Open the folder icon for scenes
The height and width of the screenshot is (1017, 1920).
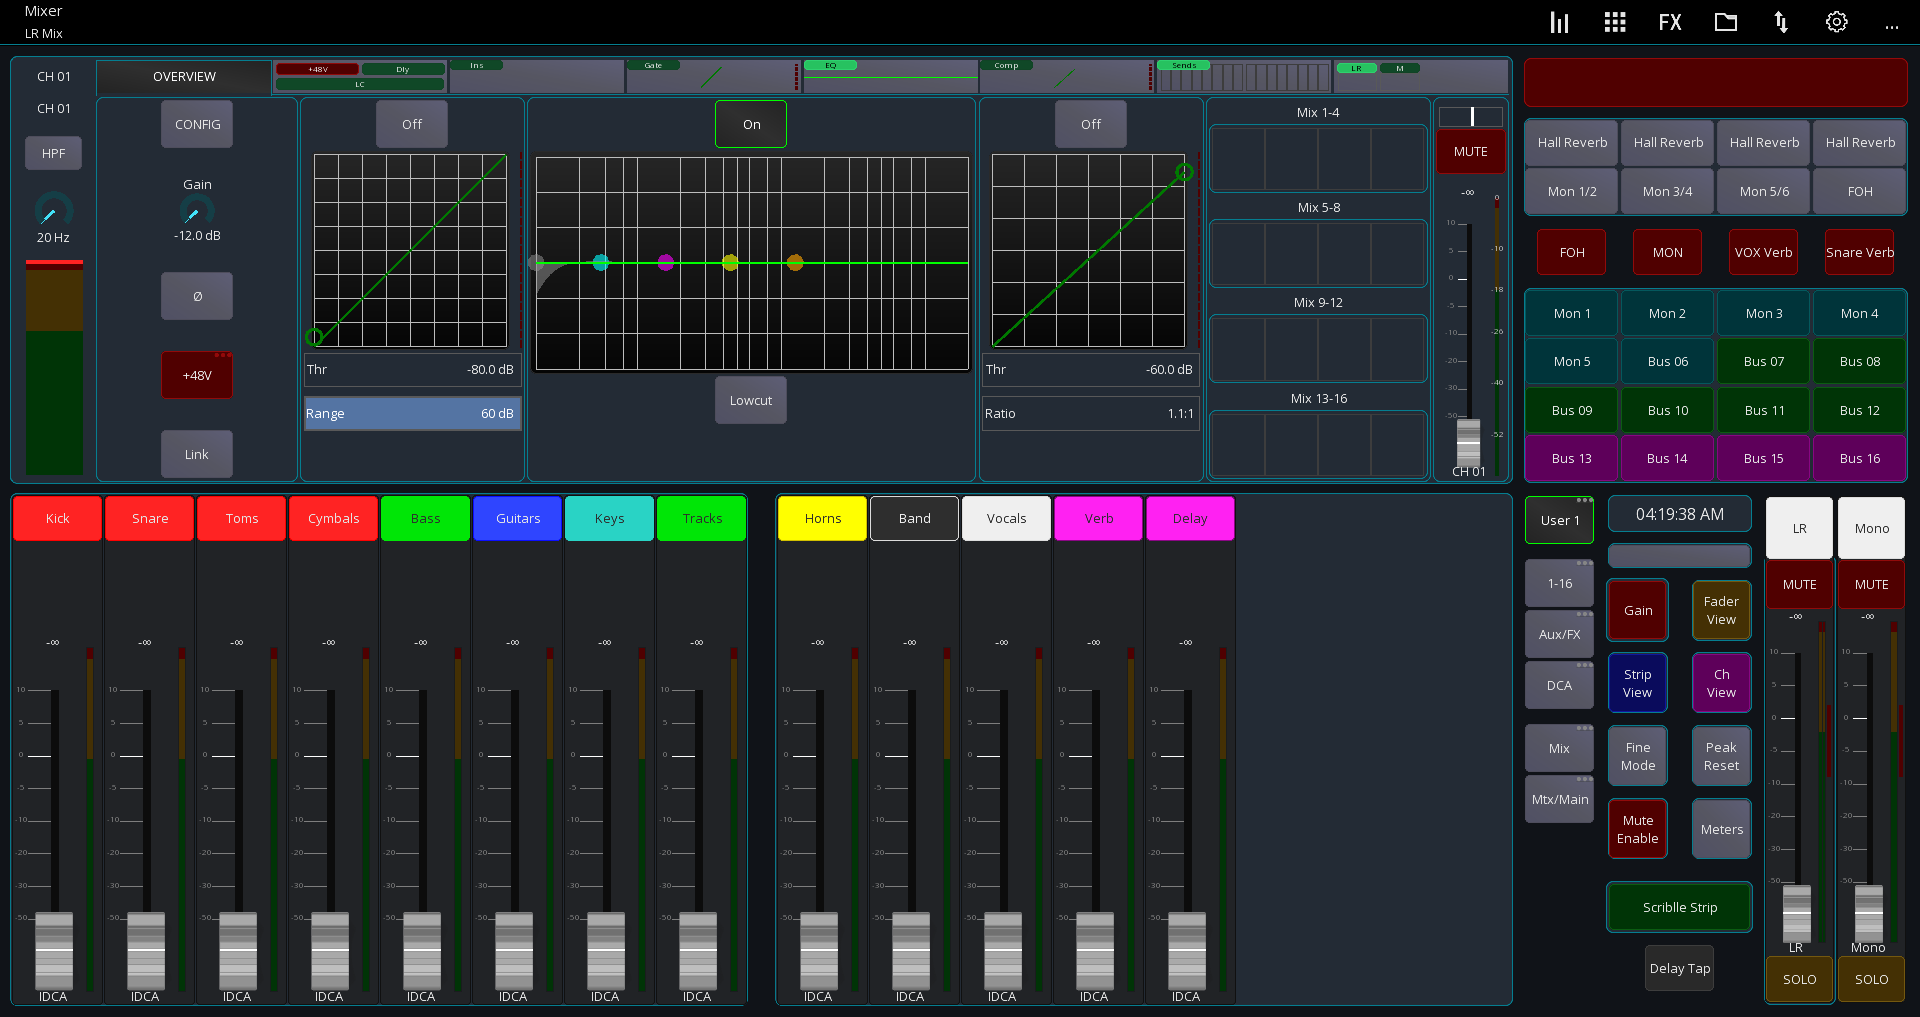point(1726,22)
